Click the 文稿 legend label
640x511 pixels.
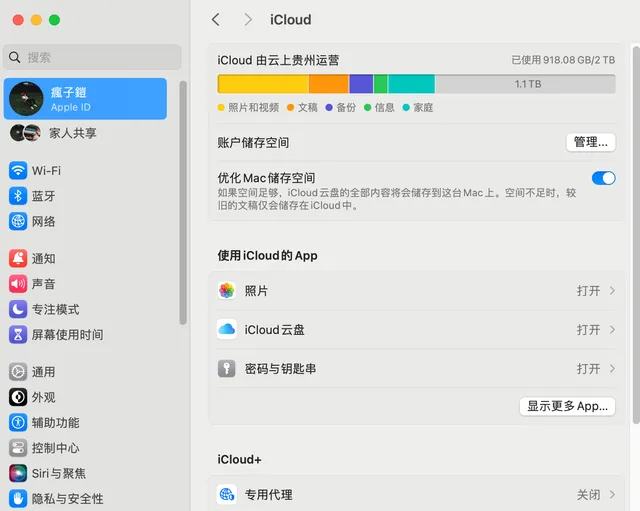click(308, 107)
